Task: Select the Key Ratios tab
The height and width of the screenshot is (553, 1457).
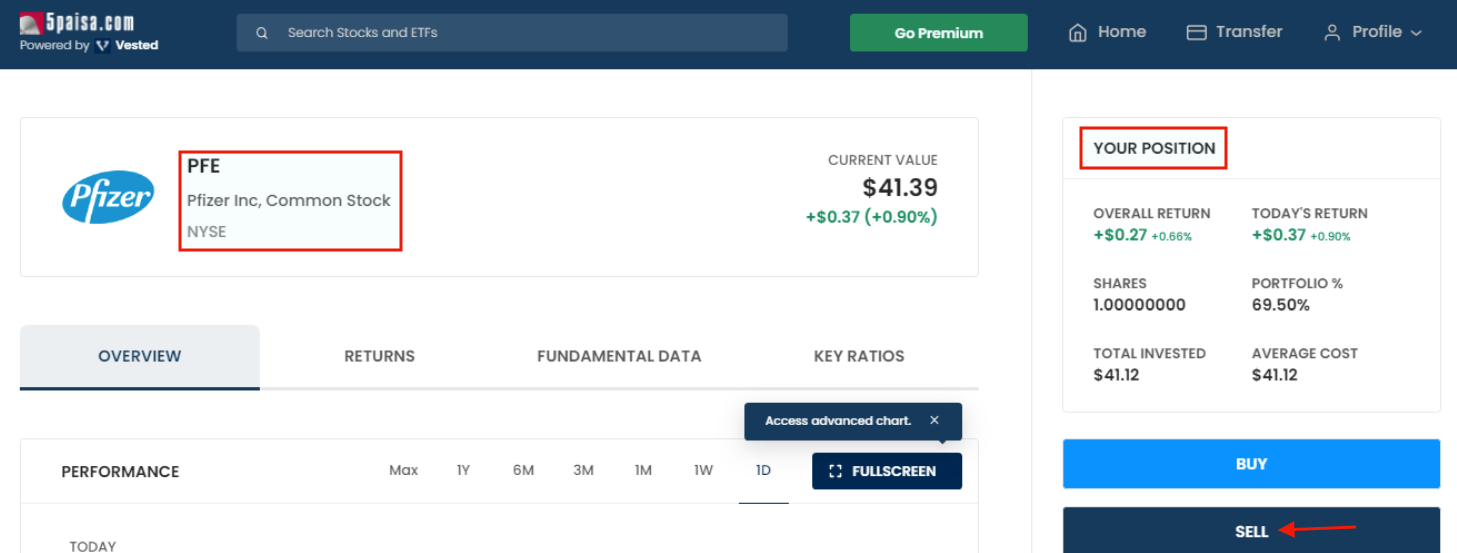Action: coord(859,356)
